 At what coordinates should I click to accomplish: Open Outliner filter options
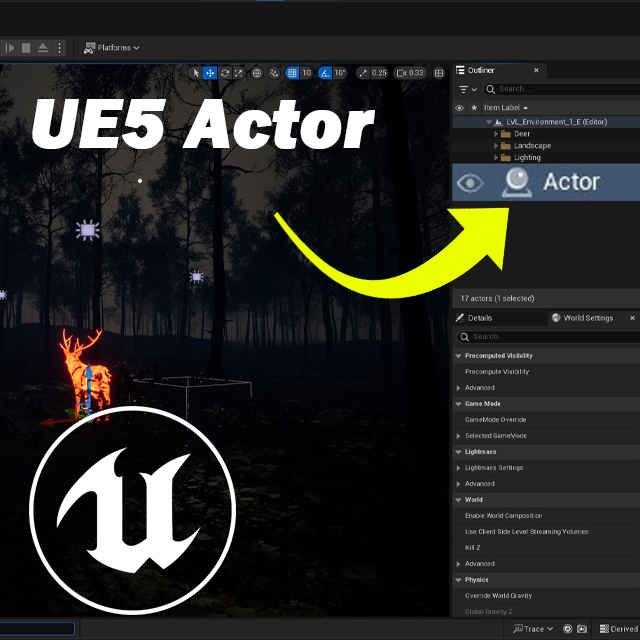click(x=468, y=89)
